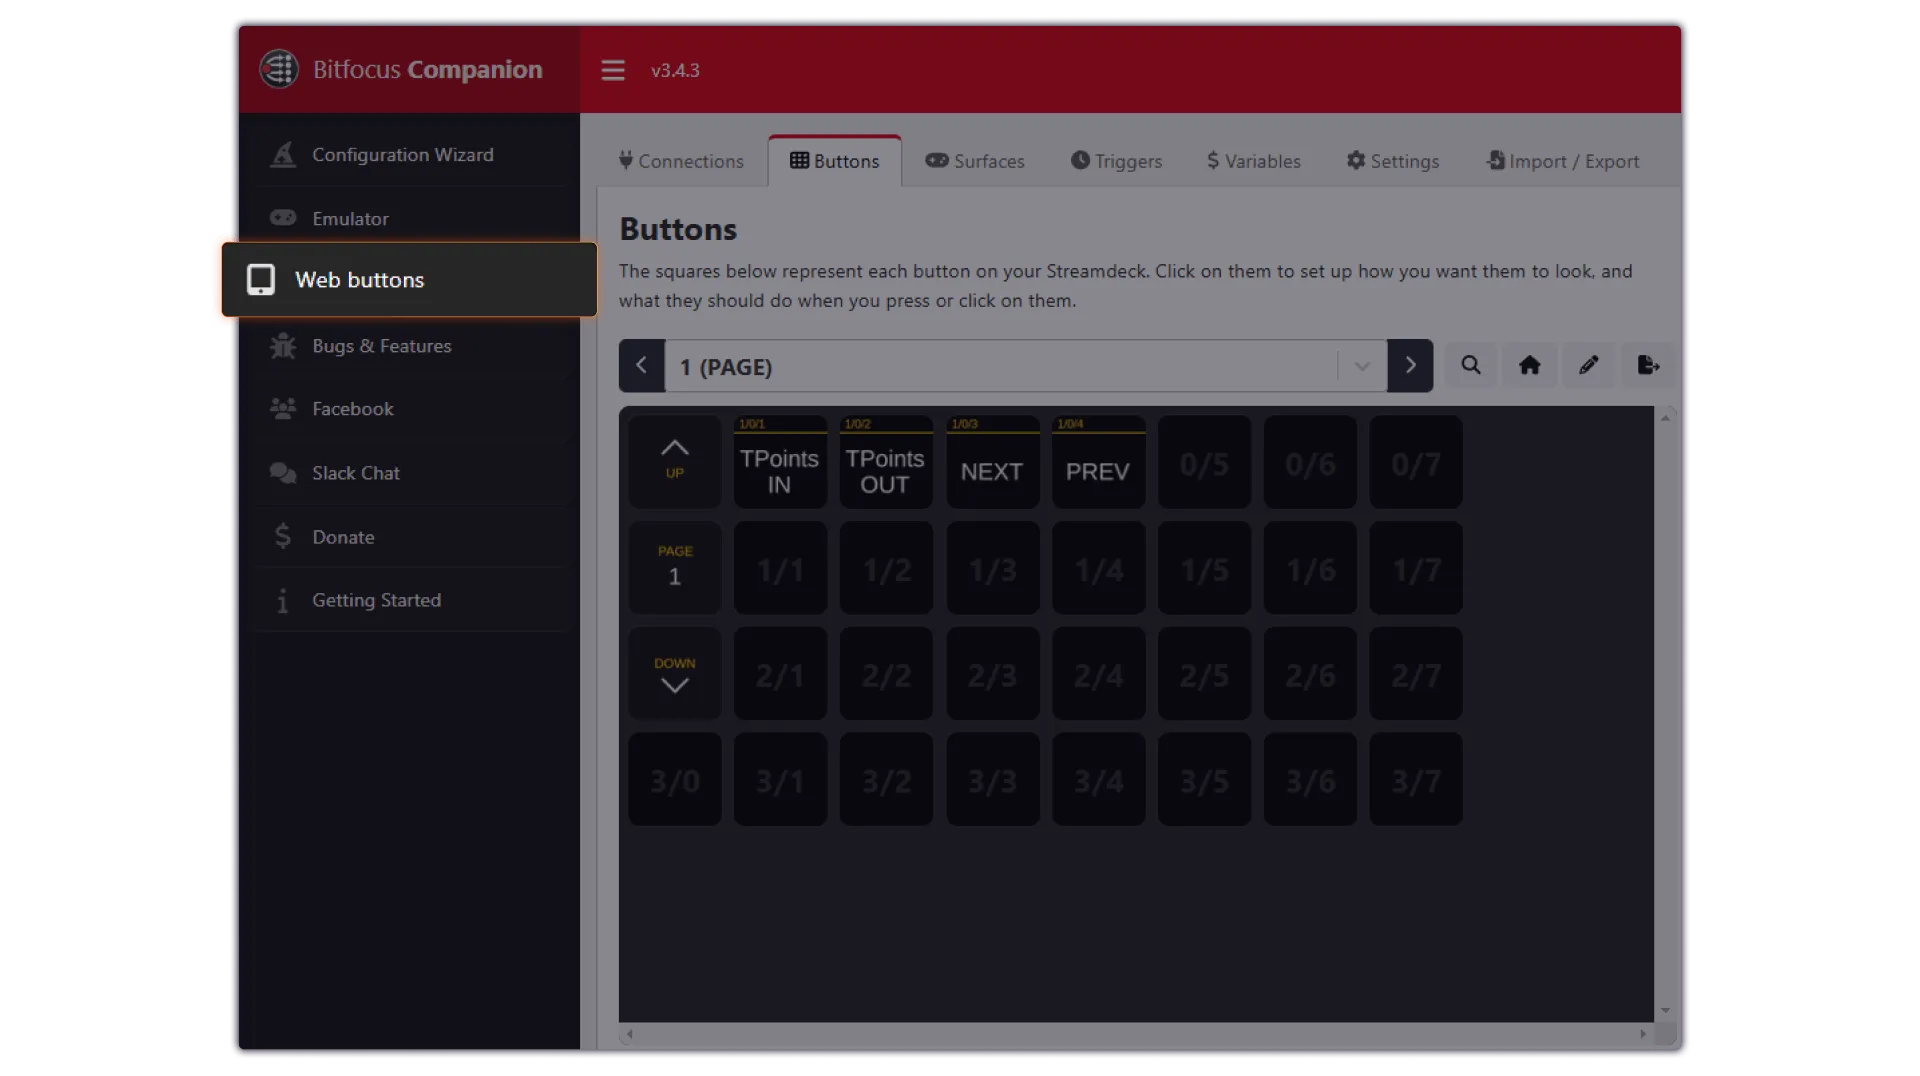Open the Configuration Wizard
1920x1076 pixels.
tap(410, 155)
